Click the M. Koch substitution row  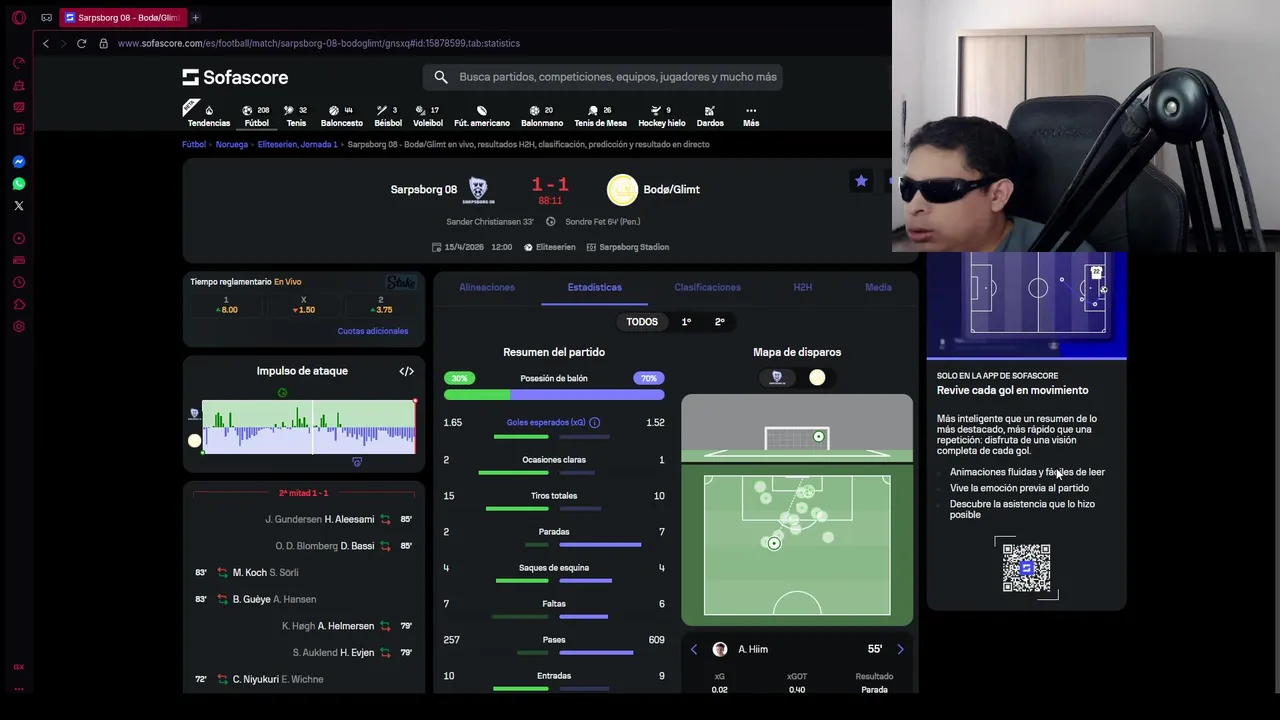pyautogui.click(x=304, y=572)
